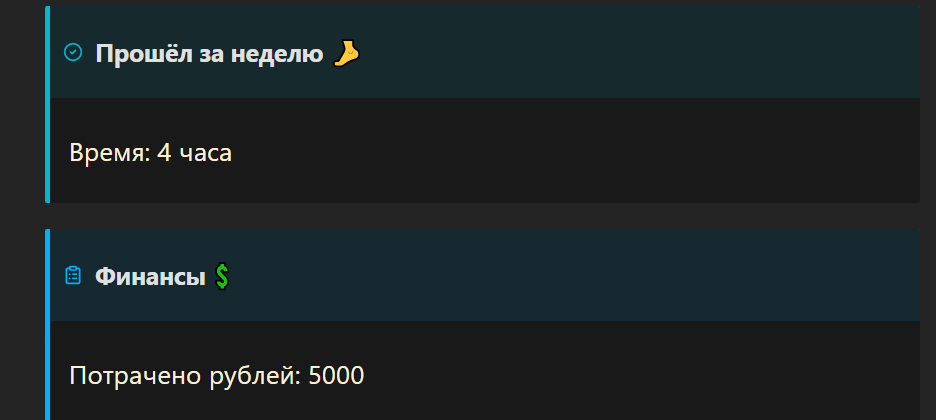Click empty header area right of foot emoji
Image resolution: width=936 pixels, height=420 pixels.
[x=639, y=52]
